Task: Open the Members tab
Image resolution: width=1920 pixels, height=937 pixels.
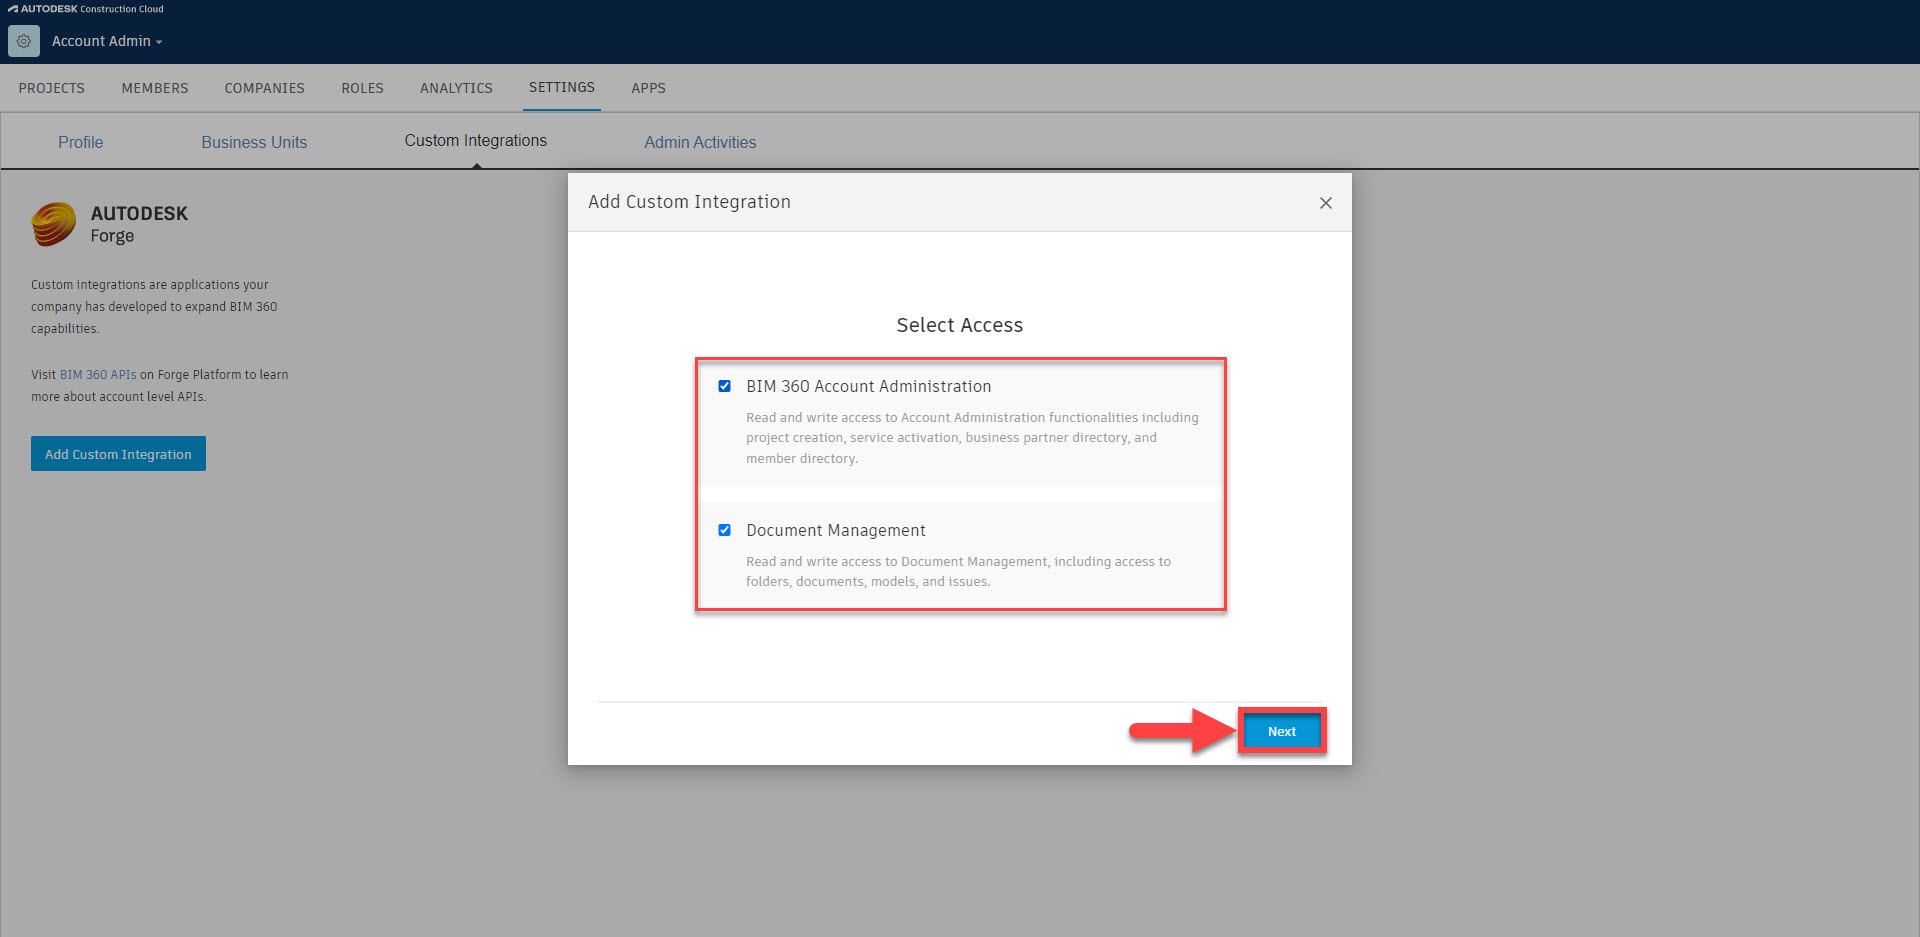Action: 155,88
